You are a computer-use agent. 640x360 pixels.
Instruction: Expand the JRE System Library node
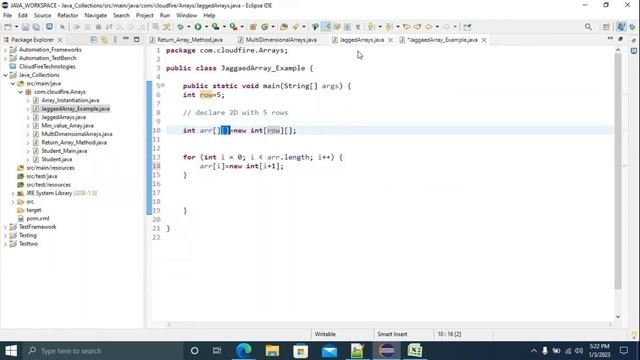[x=13, y=193]
